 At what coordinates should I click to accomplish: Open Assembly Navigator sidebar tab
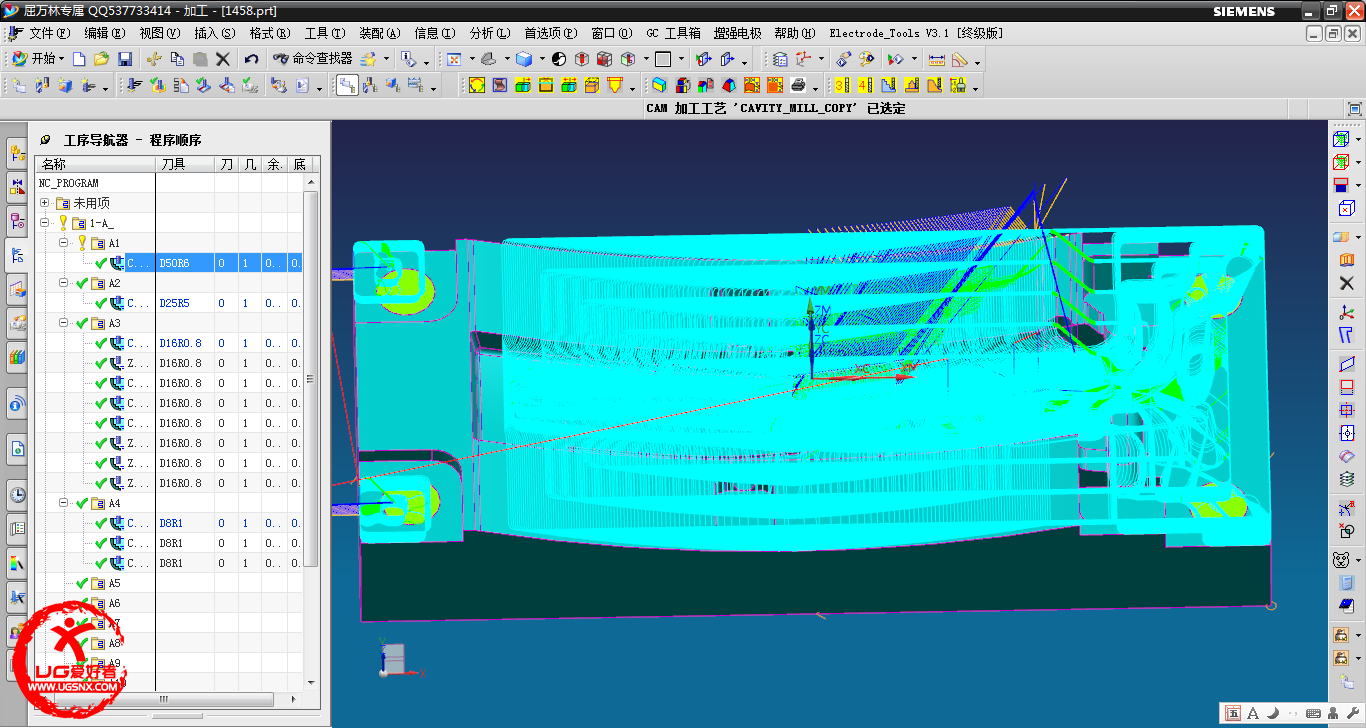click(x=17, y=153)
